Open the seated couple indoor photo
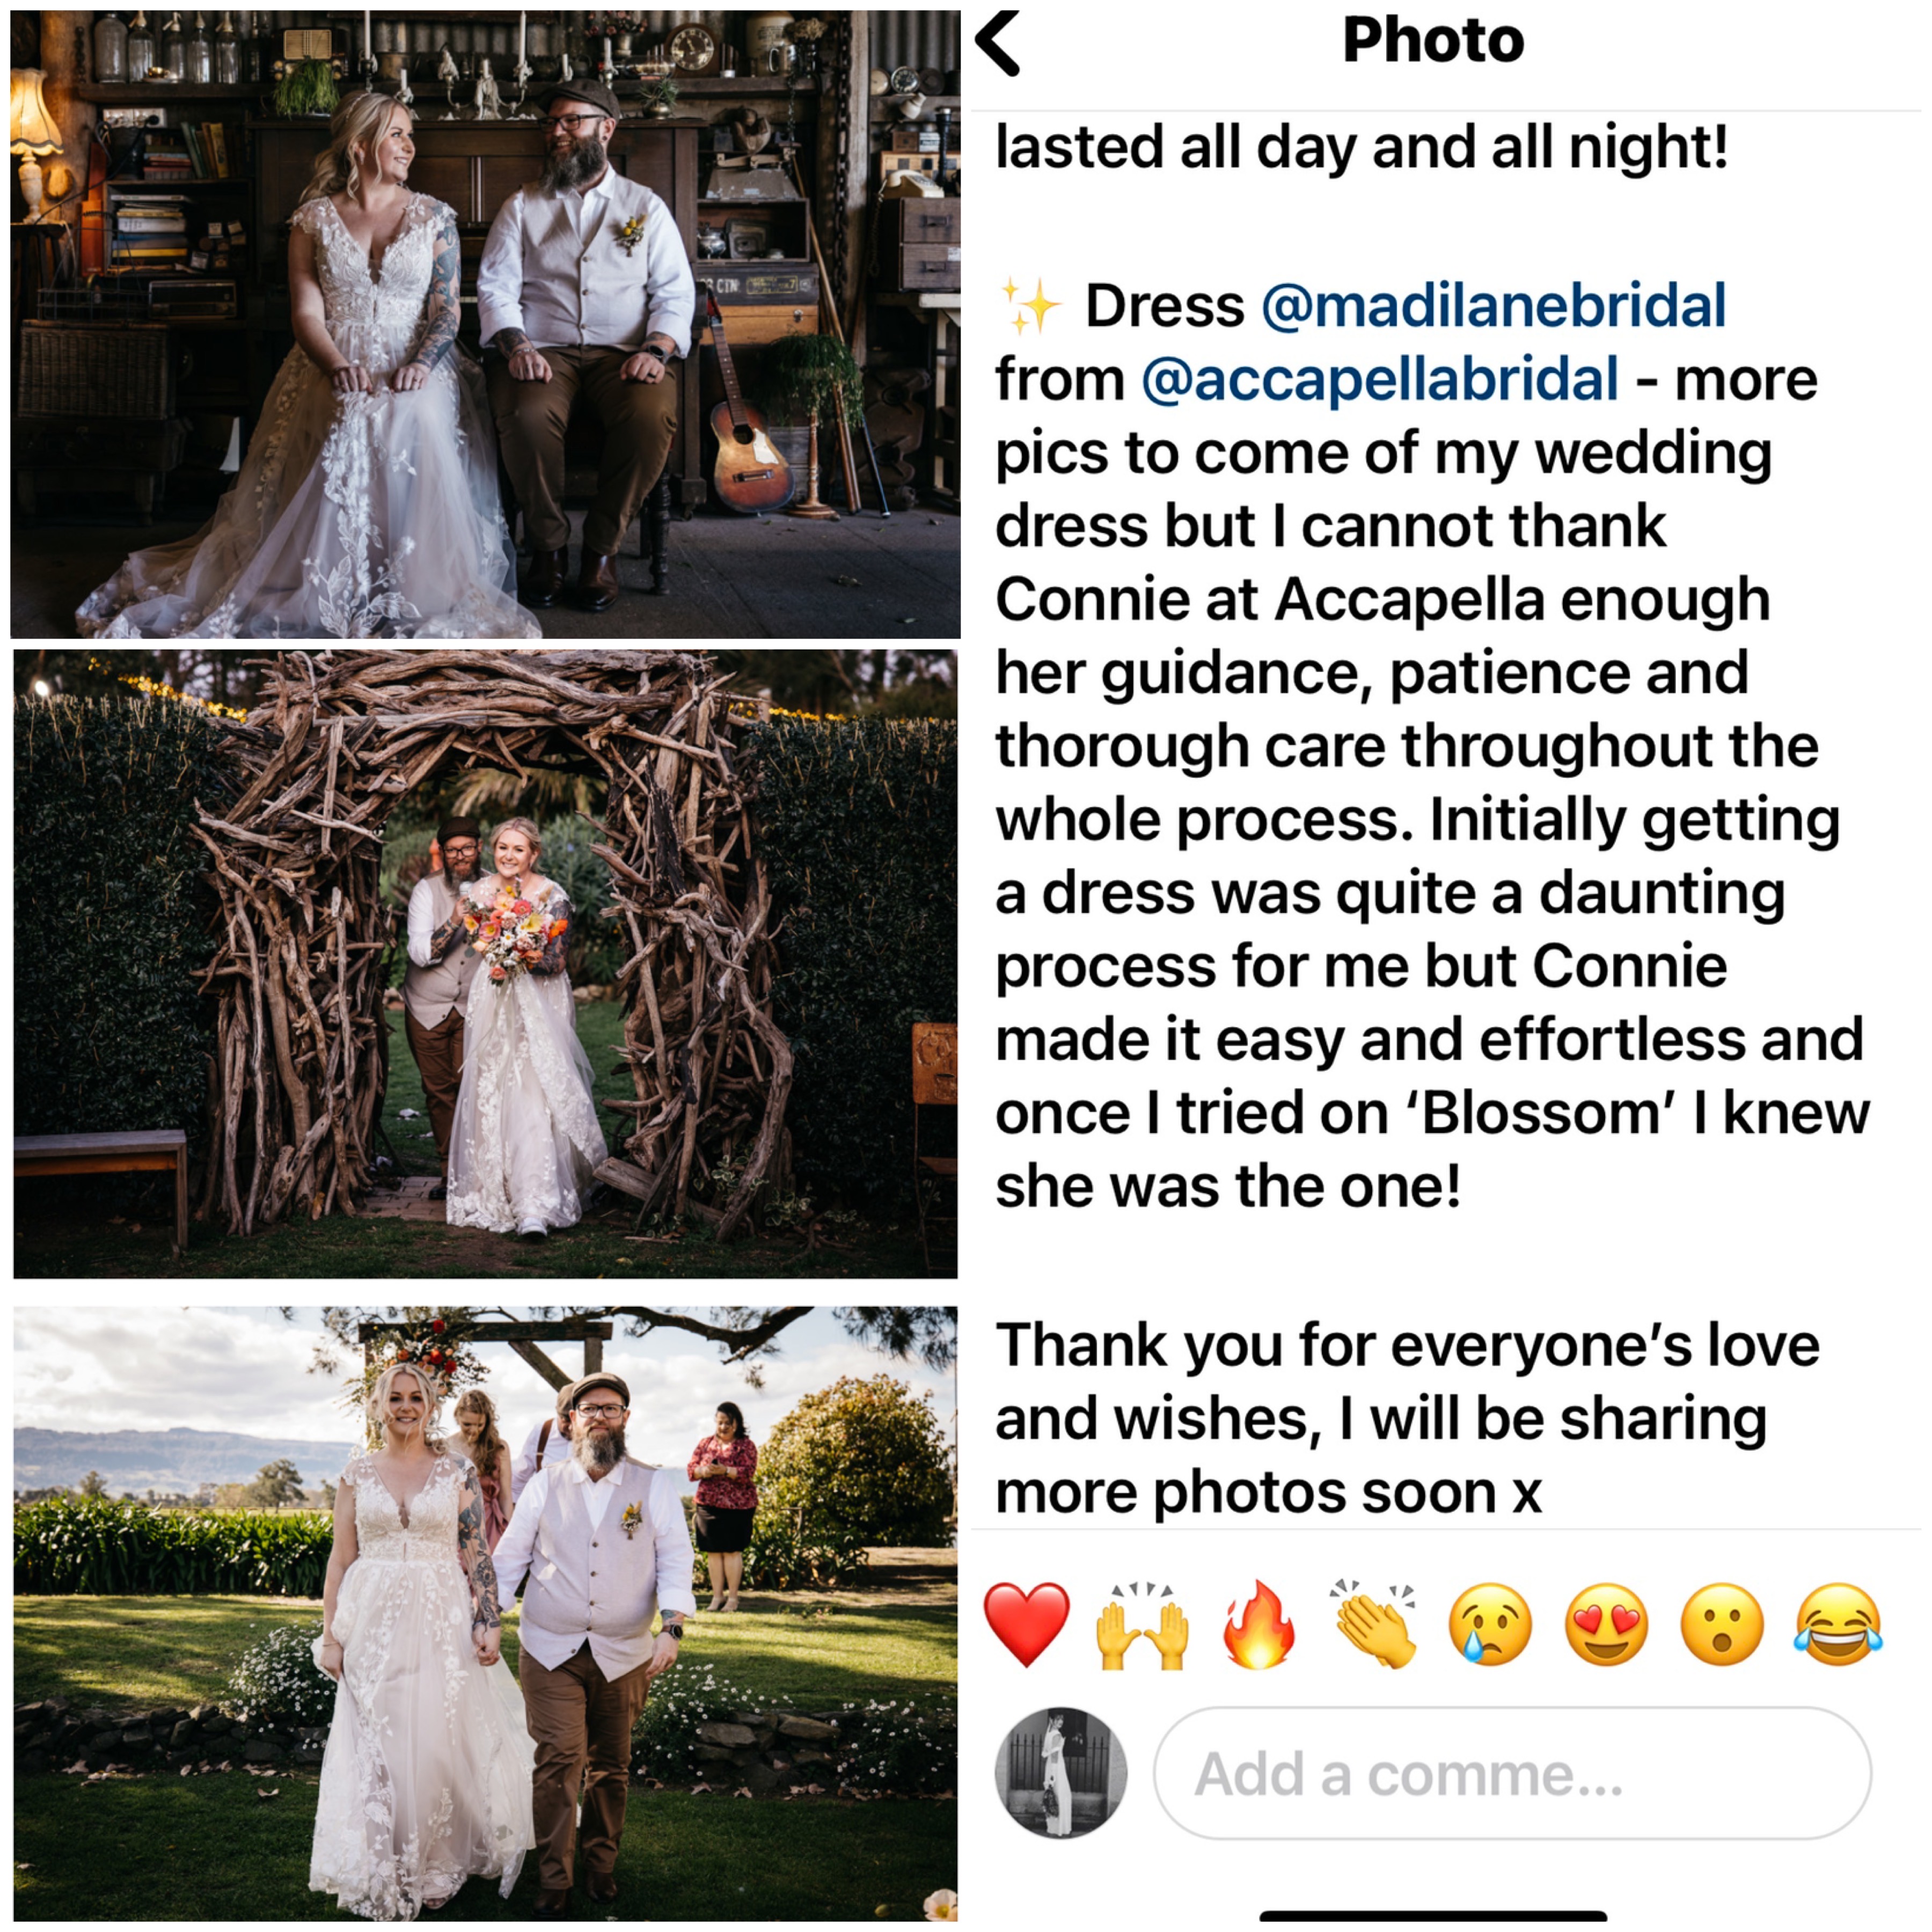This screenshot has width=1932, height=1932. (x=486, y=324)
